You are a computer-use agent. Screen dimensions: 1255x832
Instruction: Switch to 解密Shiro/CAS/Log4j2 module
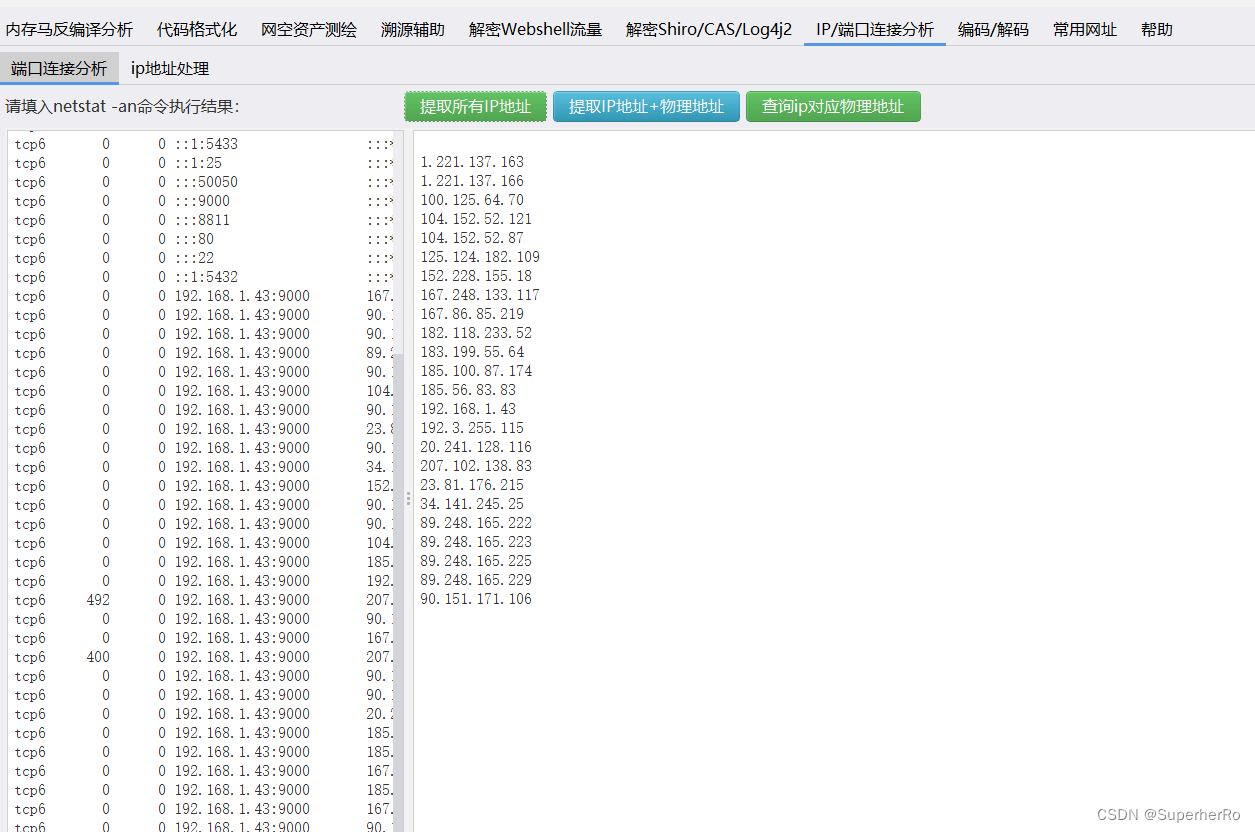click(707, 29)
